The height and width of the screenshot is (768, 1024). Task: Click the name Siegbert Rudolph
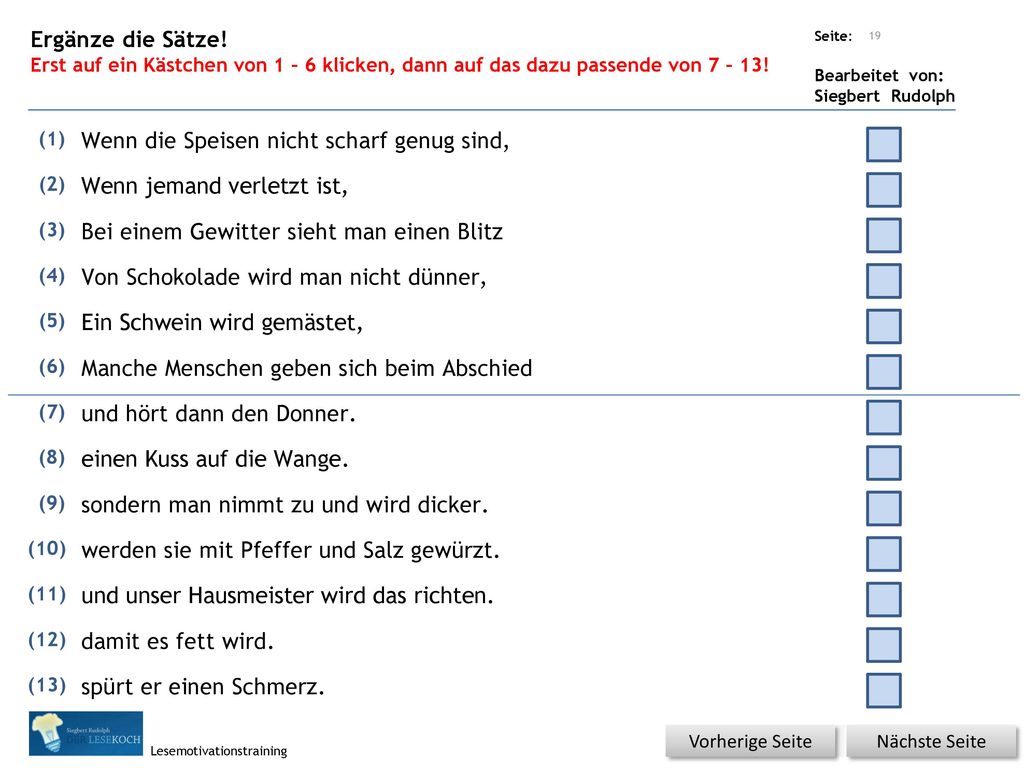pos(884,96)
